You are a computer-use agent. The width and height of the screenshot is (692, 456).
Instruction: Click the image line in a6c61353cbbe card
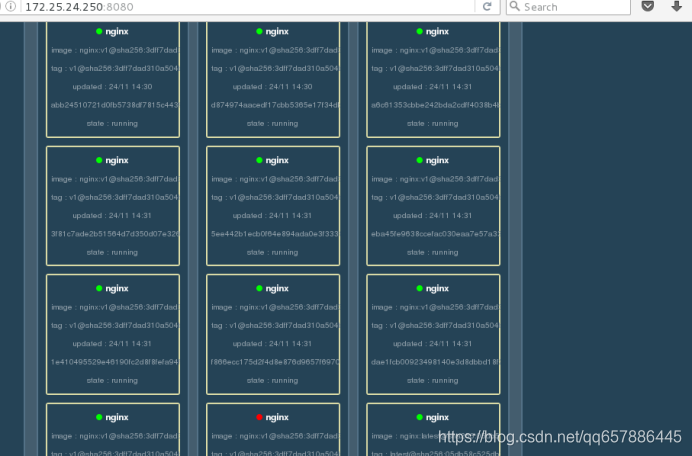[x=435, y=50]
